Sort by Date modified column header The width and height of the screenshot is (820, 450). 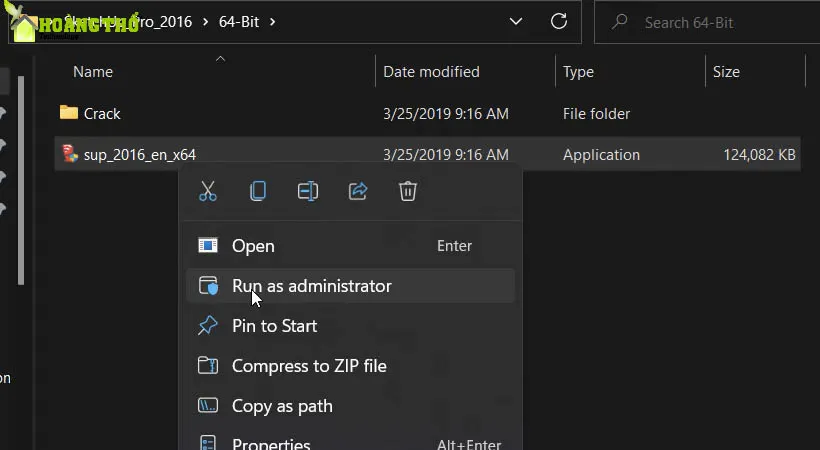pos(431,72)
